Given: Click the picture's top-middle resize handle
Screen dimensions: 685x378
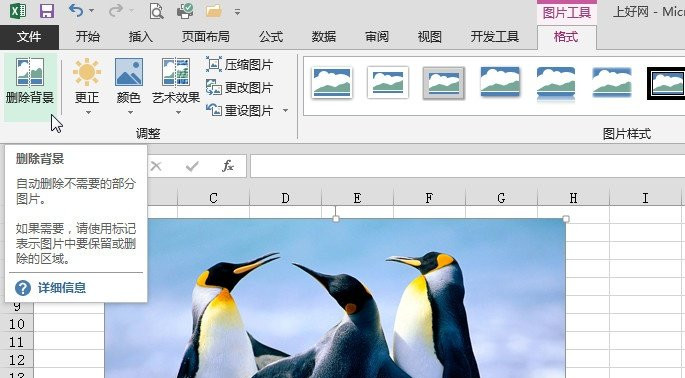Looking at the screenshot, I should [x=336, y=218].
